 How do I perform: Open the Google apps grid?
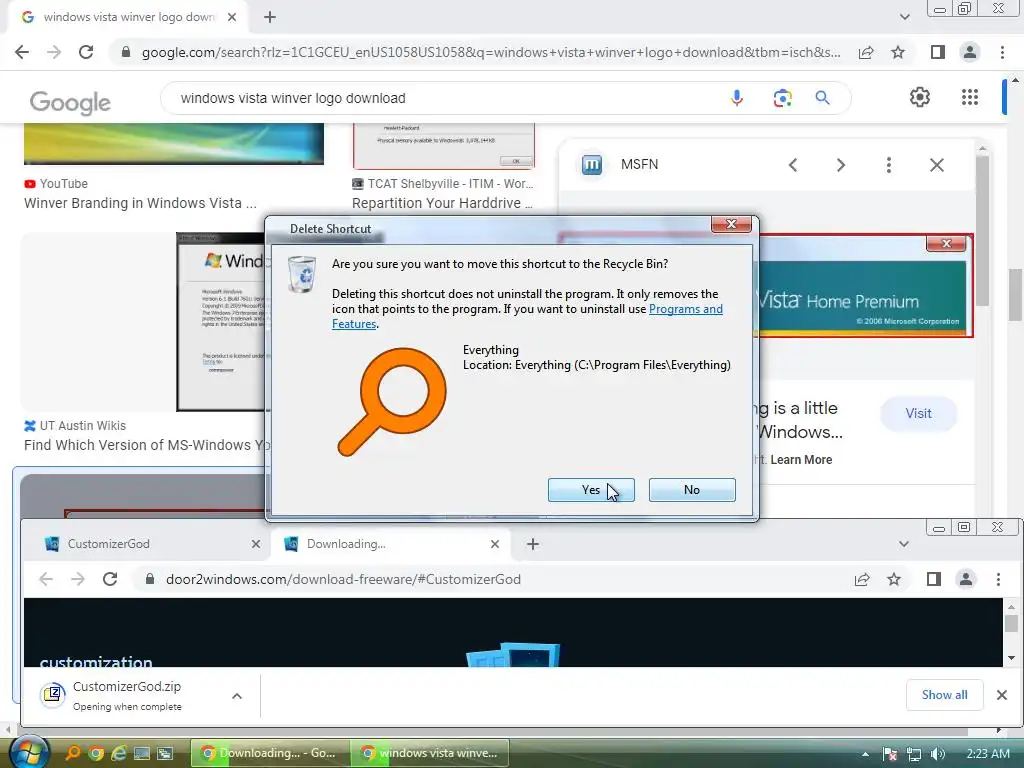pos(970,97)
